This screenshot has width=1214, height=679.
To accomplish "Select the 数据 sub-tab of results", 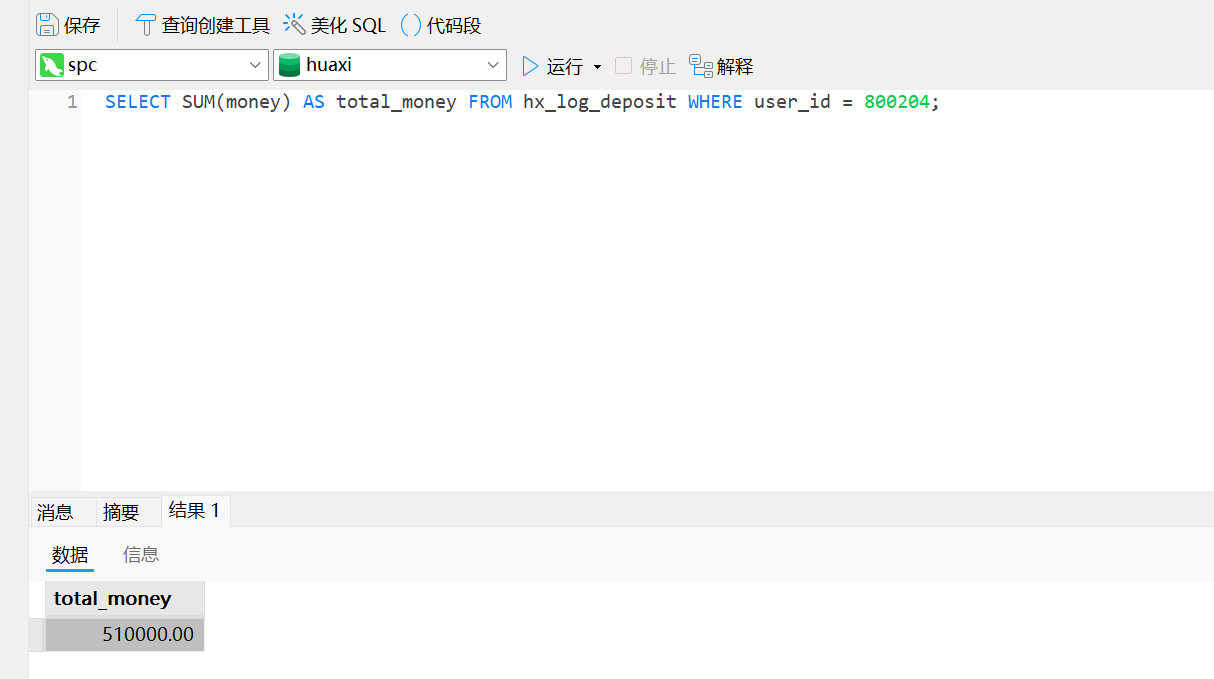I will [70, 554].
